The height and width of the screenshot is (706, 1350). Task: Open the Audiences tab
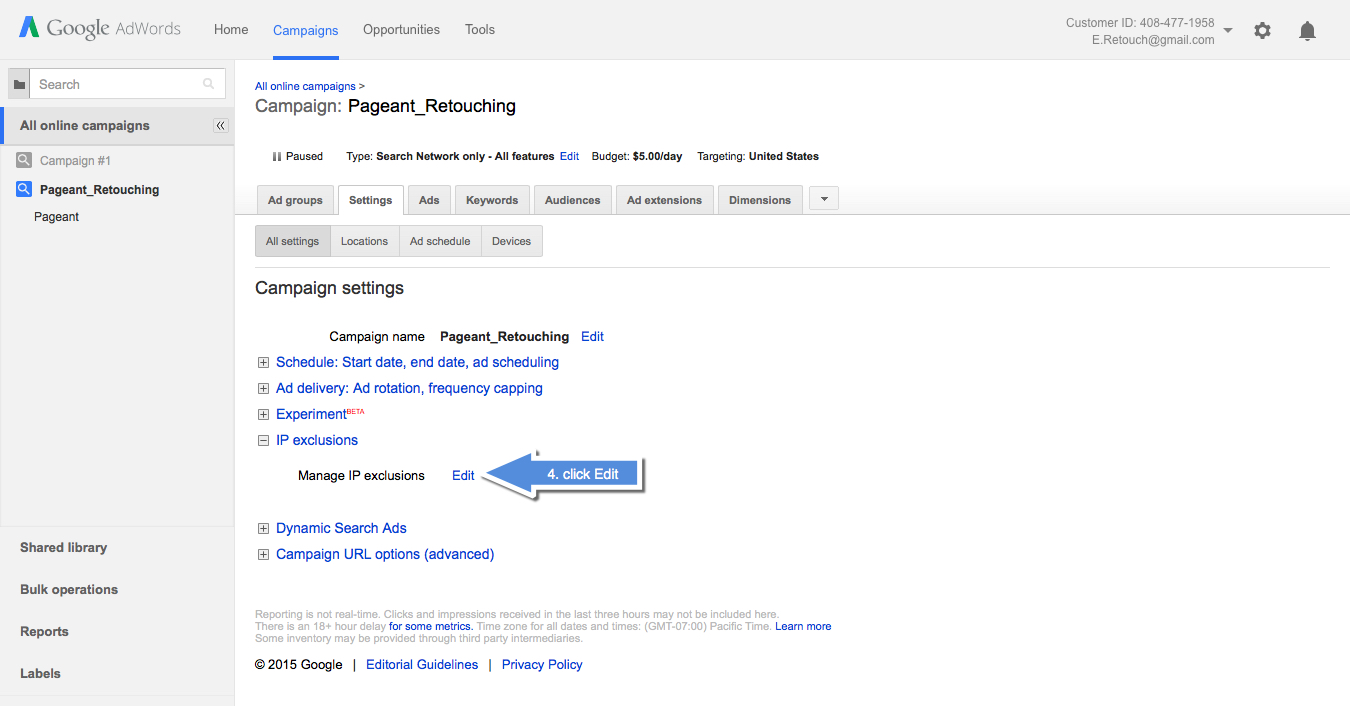(573, 200)
